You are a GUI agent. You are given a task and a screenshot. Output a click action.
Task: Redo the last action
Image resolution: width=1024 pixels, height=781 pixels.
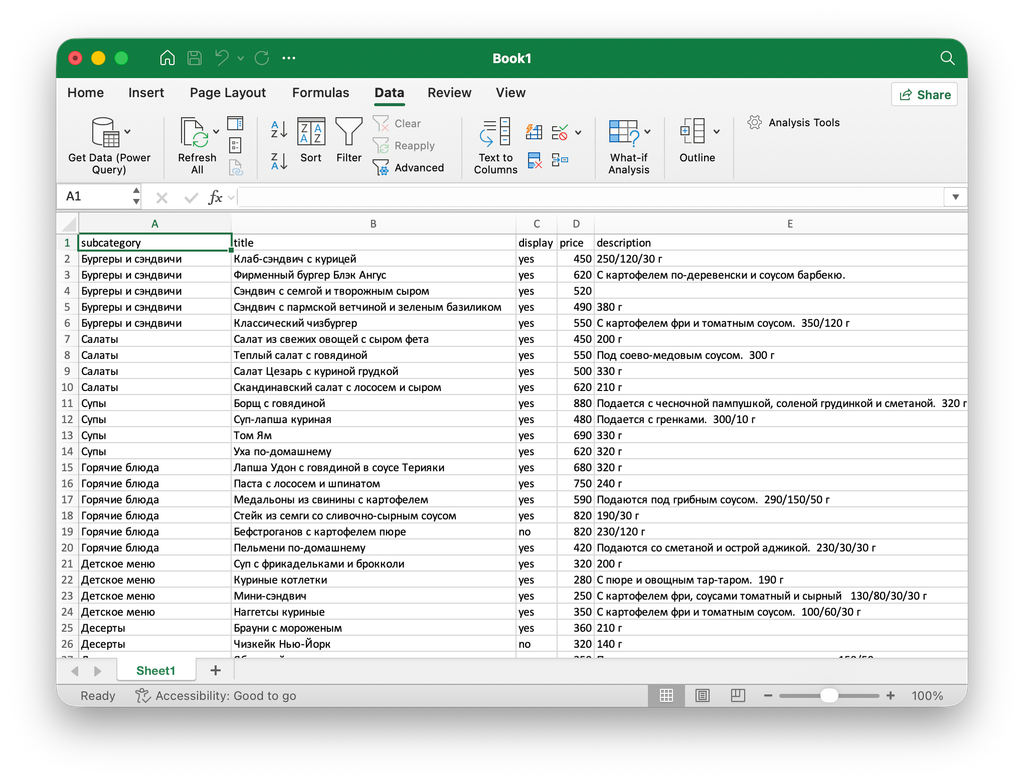tap(262, 58)
